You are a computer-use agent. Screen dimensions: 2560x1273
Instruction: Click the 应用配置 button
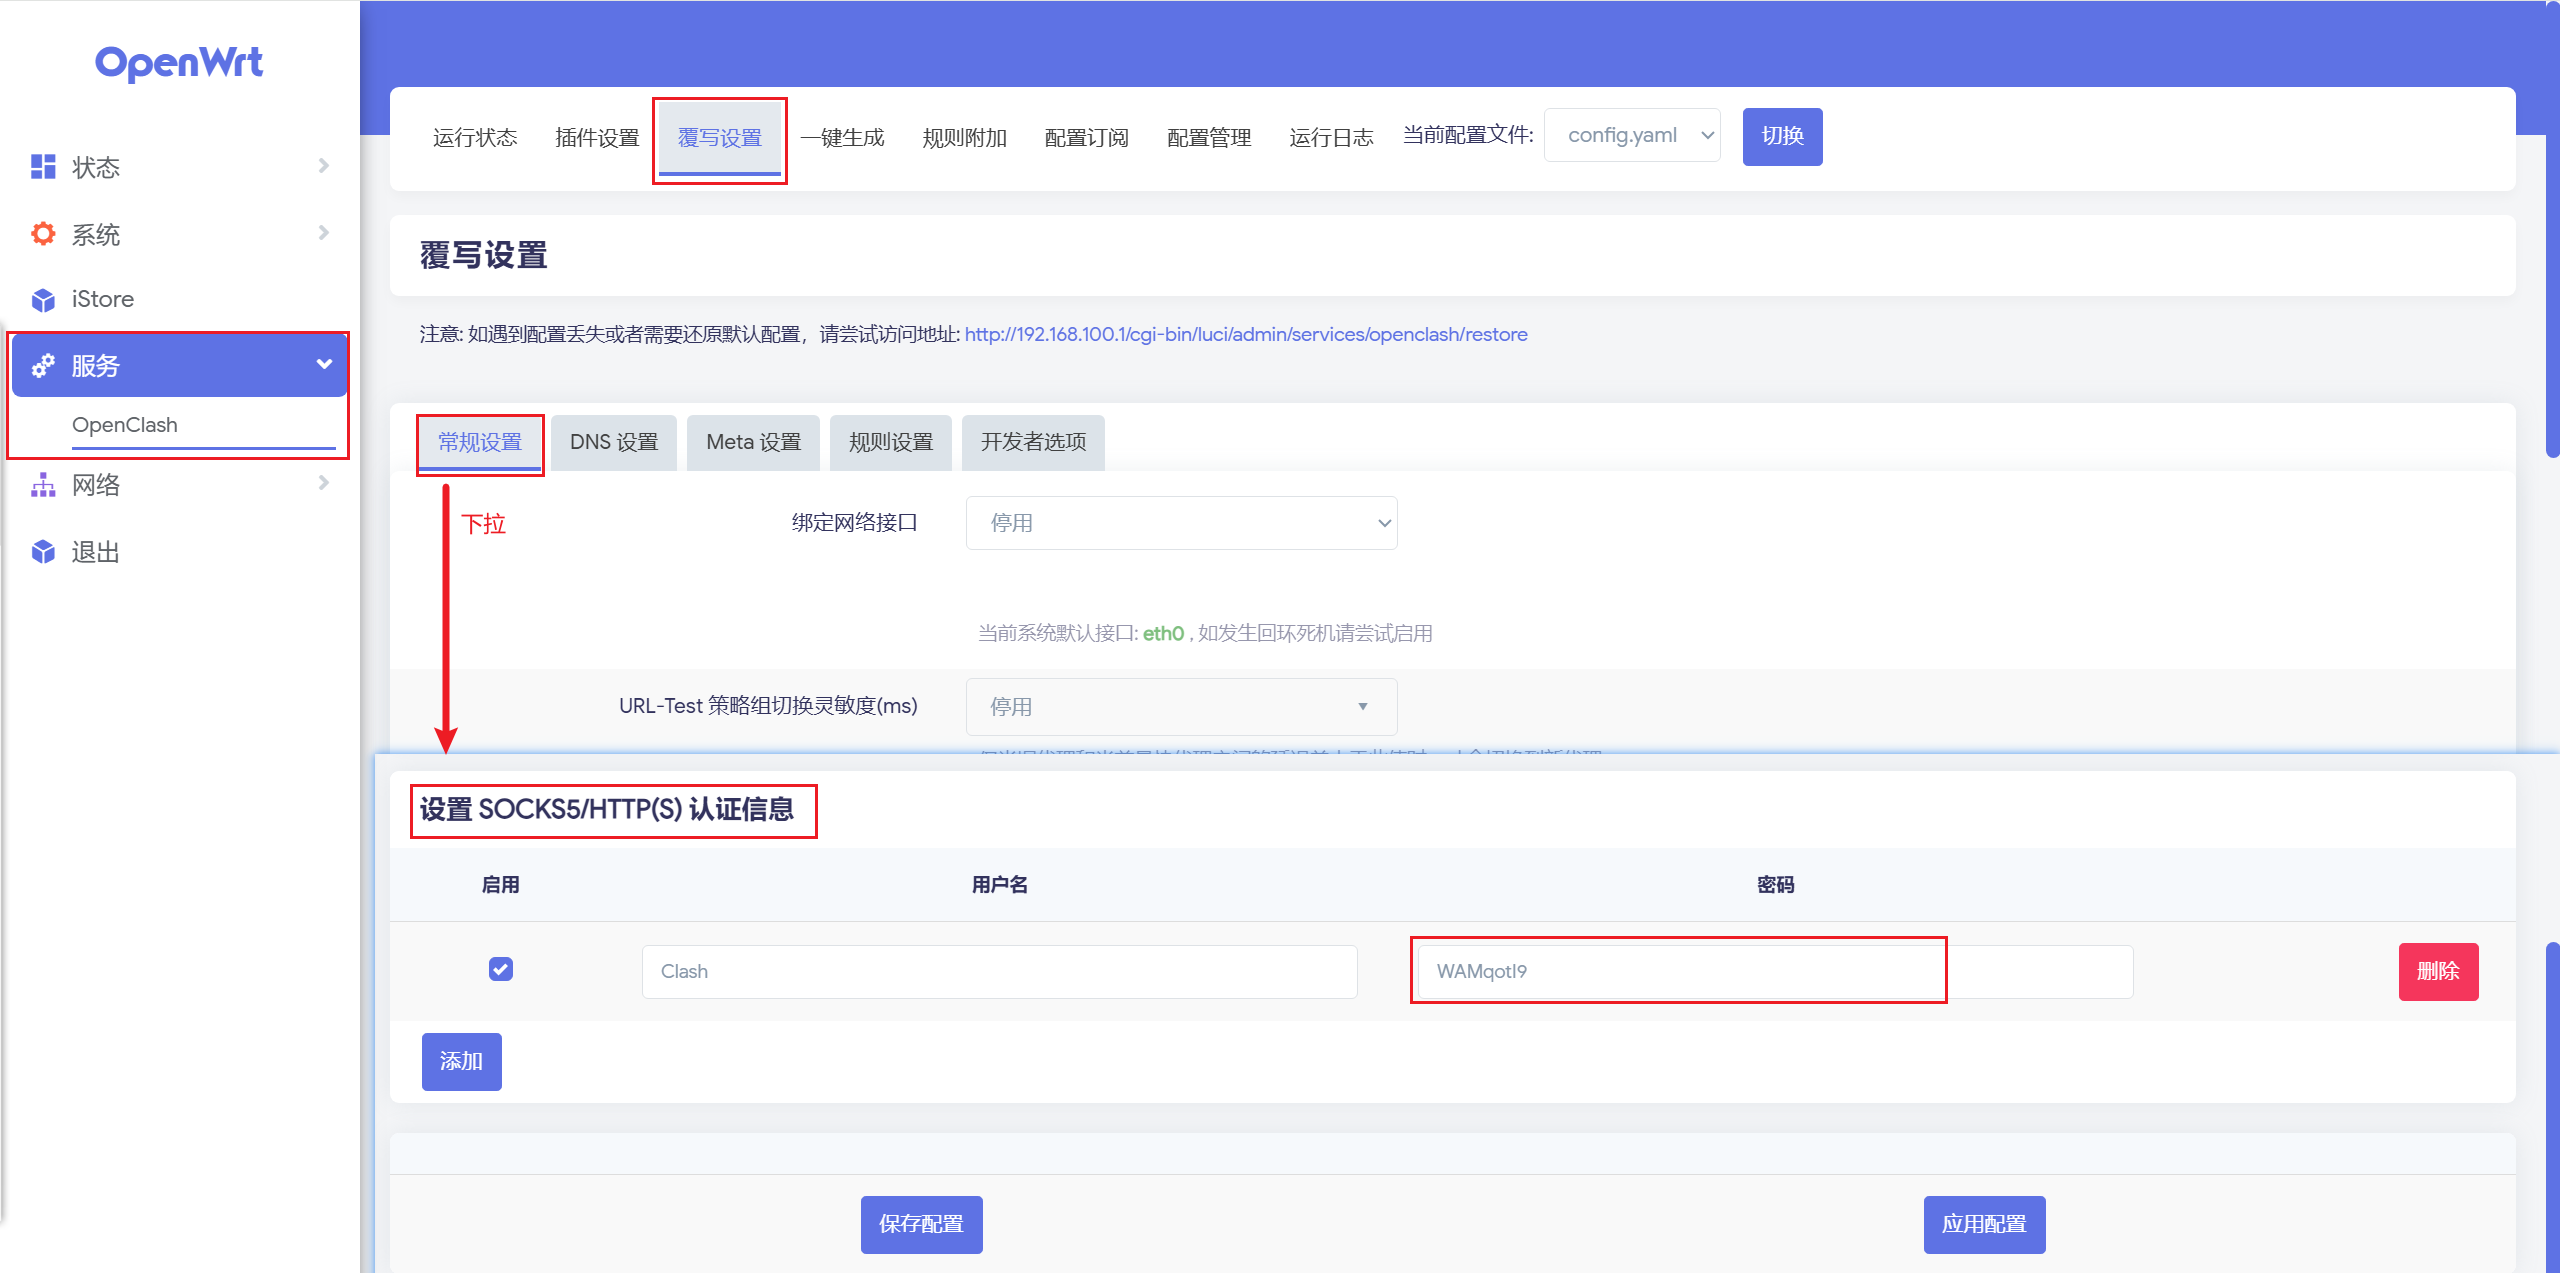pyautogui.click(x=1984, y=1224)
